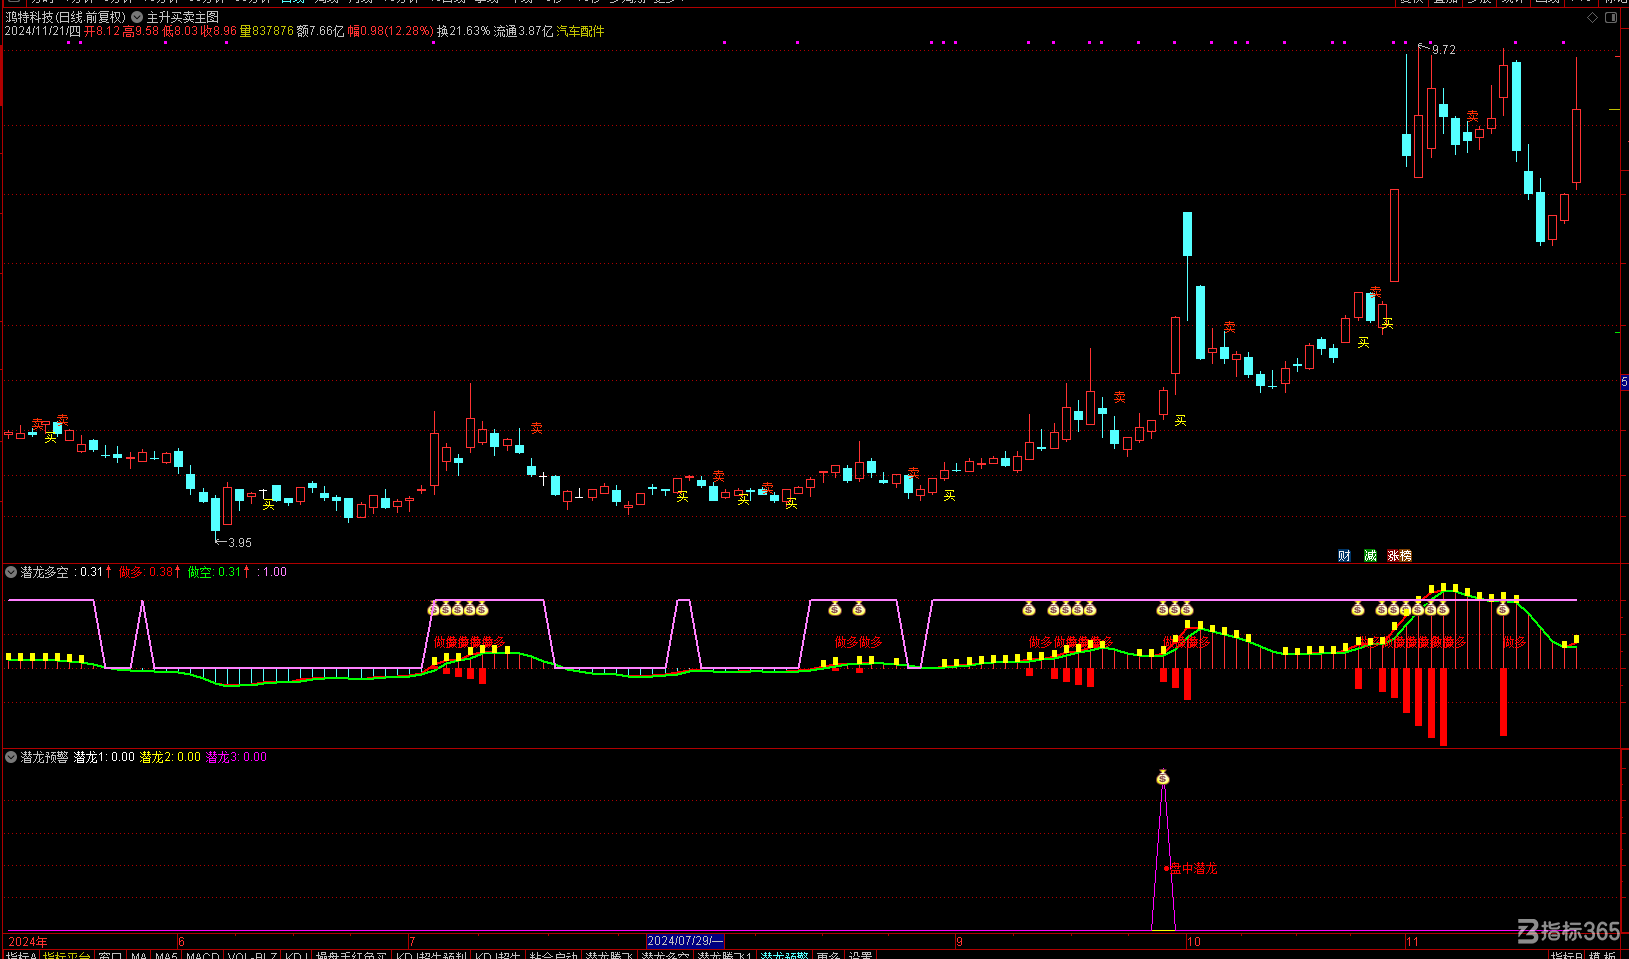Click the 汽车配件 sector link
Screen dimensions: 1629x959
coord(581,31)
